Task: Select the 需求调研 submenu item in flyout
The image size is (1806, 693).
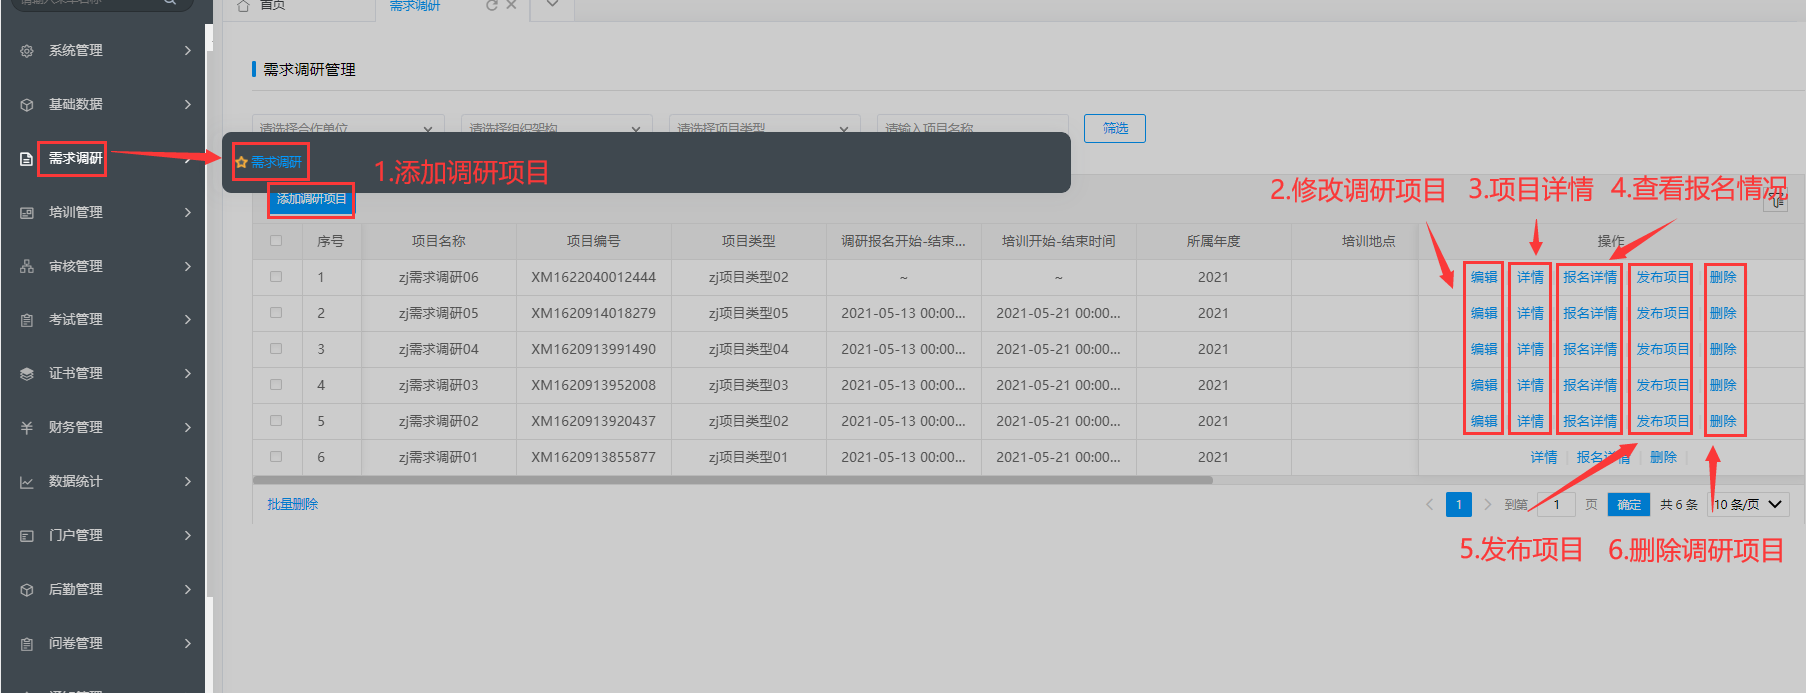Action: click(x=276, y=162)
